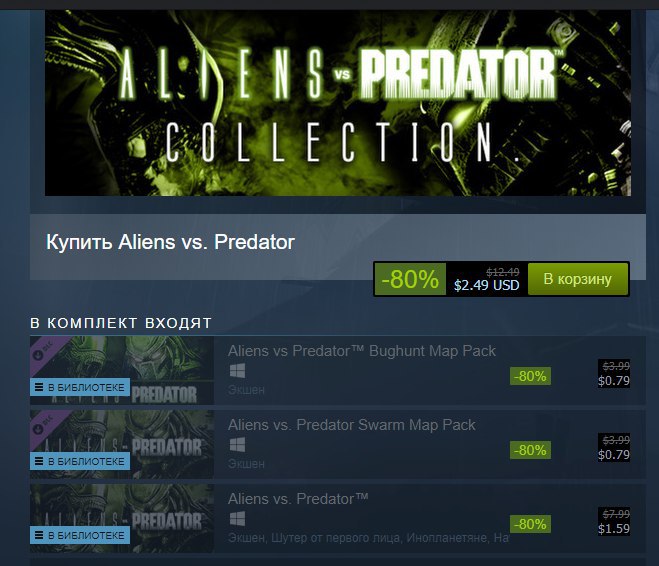Click the $0.79 price for Bughunt Map Pack
Screen dimensions: 659x566
click(614, 381)
